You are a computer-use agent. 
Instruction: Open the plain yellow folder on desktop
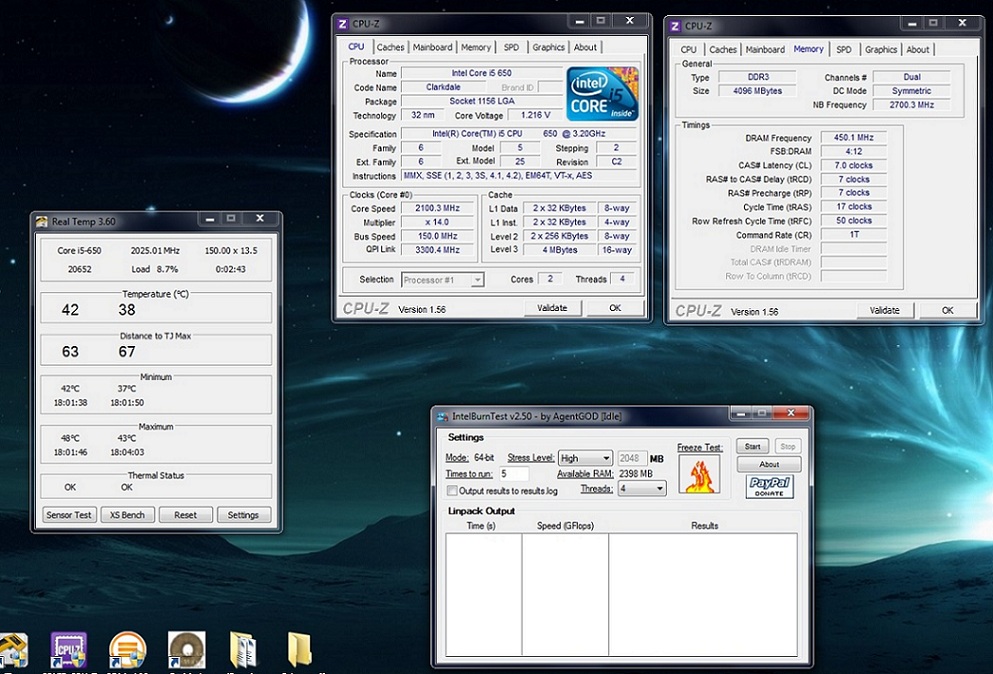299,649
